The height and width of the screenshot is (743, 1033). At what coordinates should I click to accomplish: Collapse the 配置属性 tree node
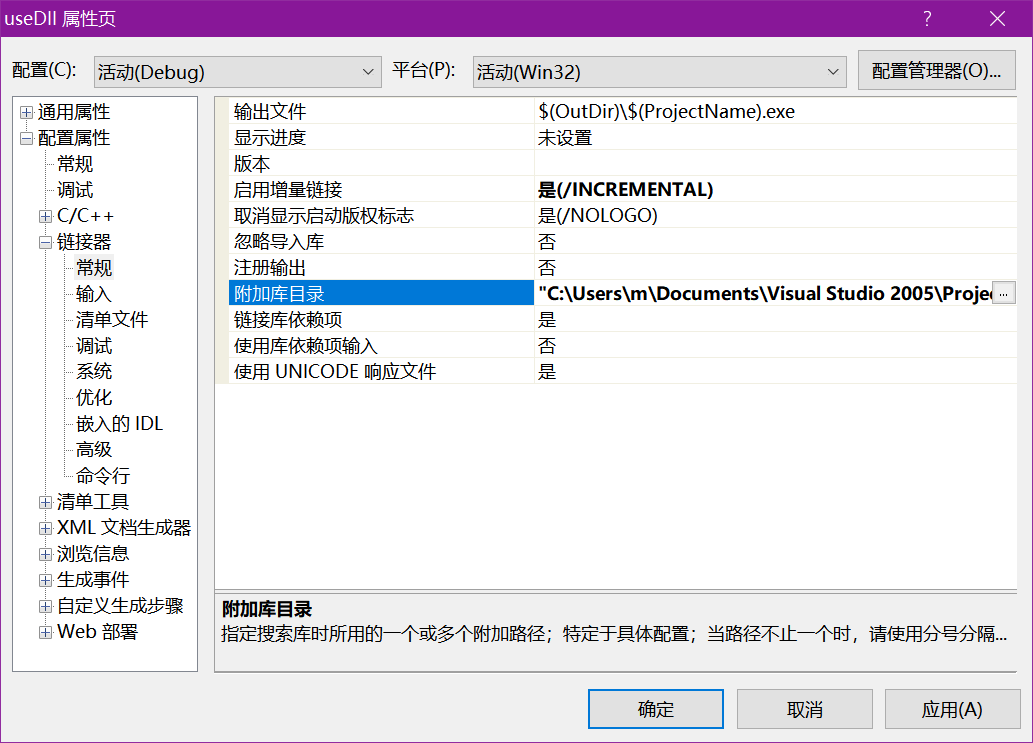(x=26, y=138)
